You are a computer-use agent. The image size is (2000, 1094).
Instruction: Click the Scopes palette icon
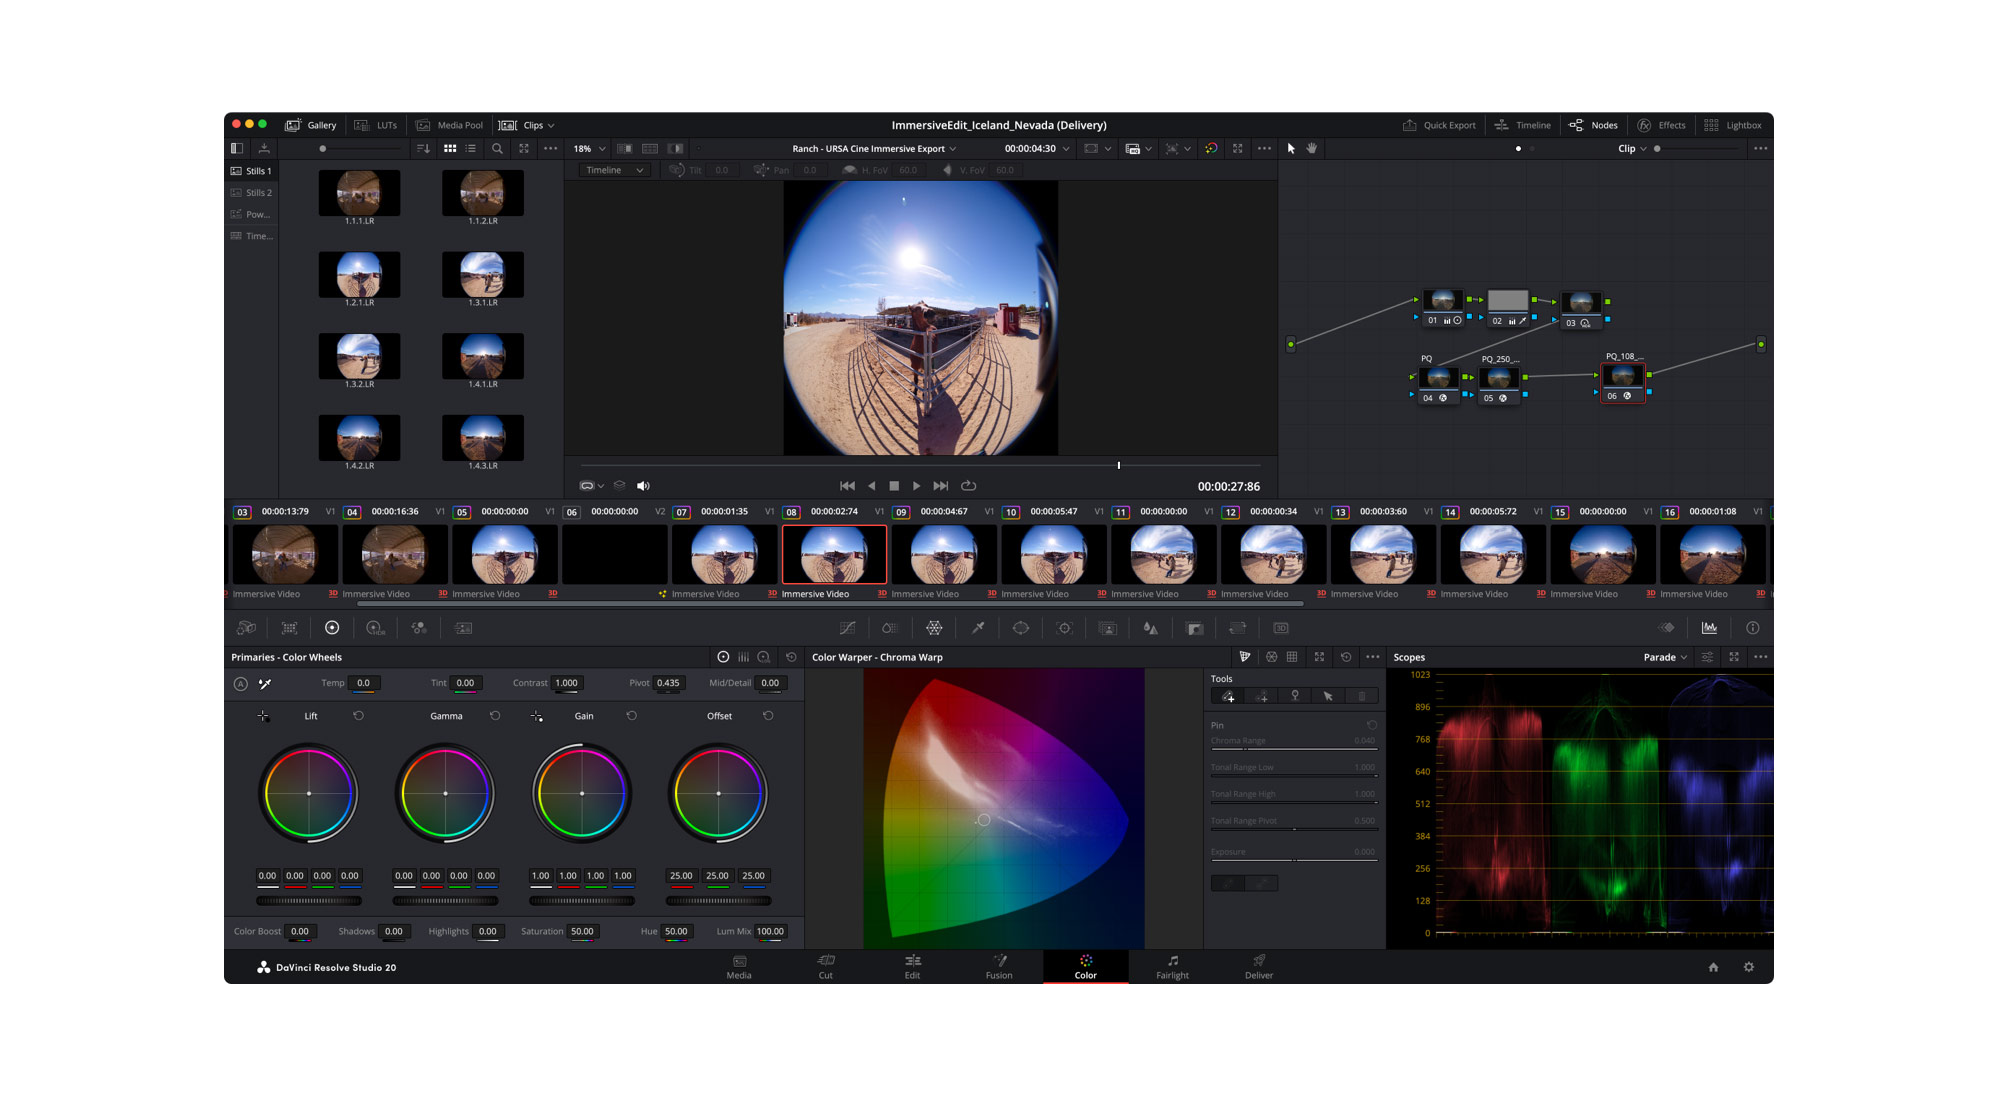tap(1709, 628)
